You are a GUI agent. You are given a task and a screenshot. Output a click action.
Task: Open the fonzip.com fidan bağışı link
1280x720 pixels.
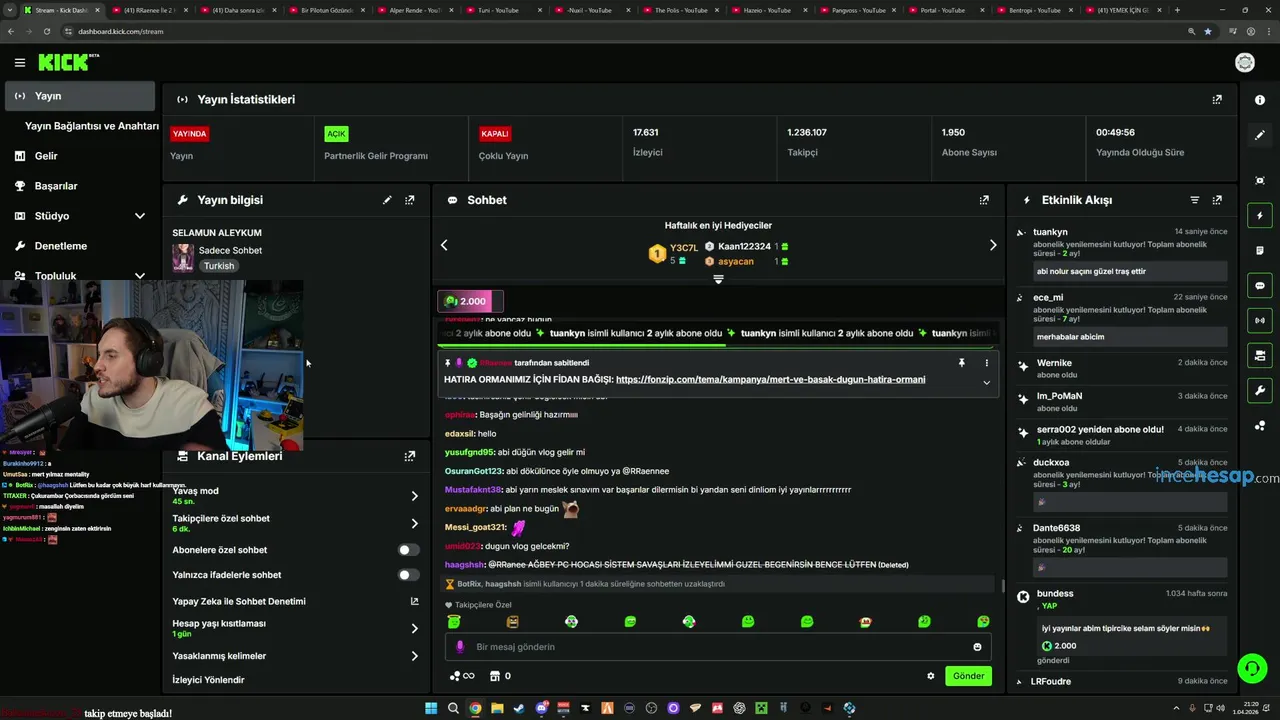(770, 380)
